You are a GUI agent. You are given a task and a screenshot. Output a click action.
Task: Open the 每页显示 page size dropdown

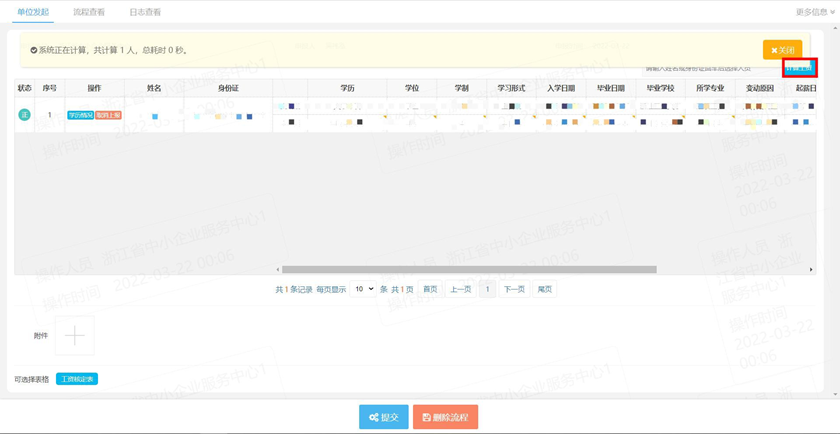coord(363,289)
